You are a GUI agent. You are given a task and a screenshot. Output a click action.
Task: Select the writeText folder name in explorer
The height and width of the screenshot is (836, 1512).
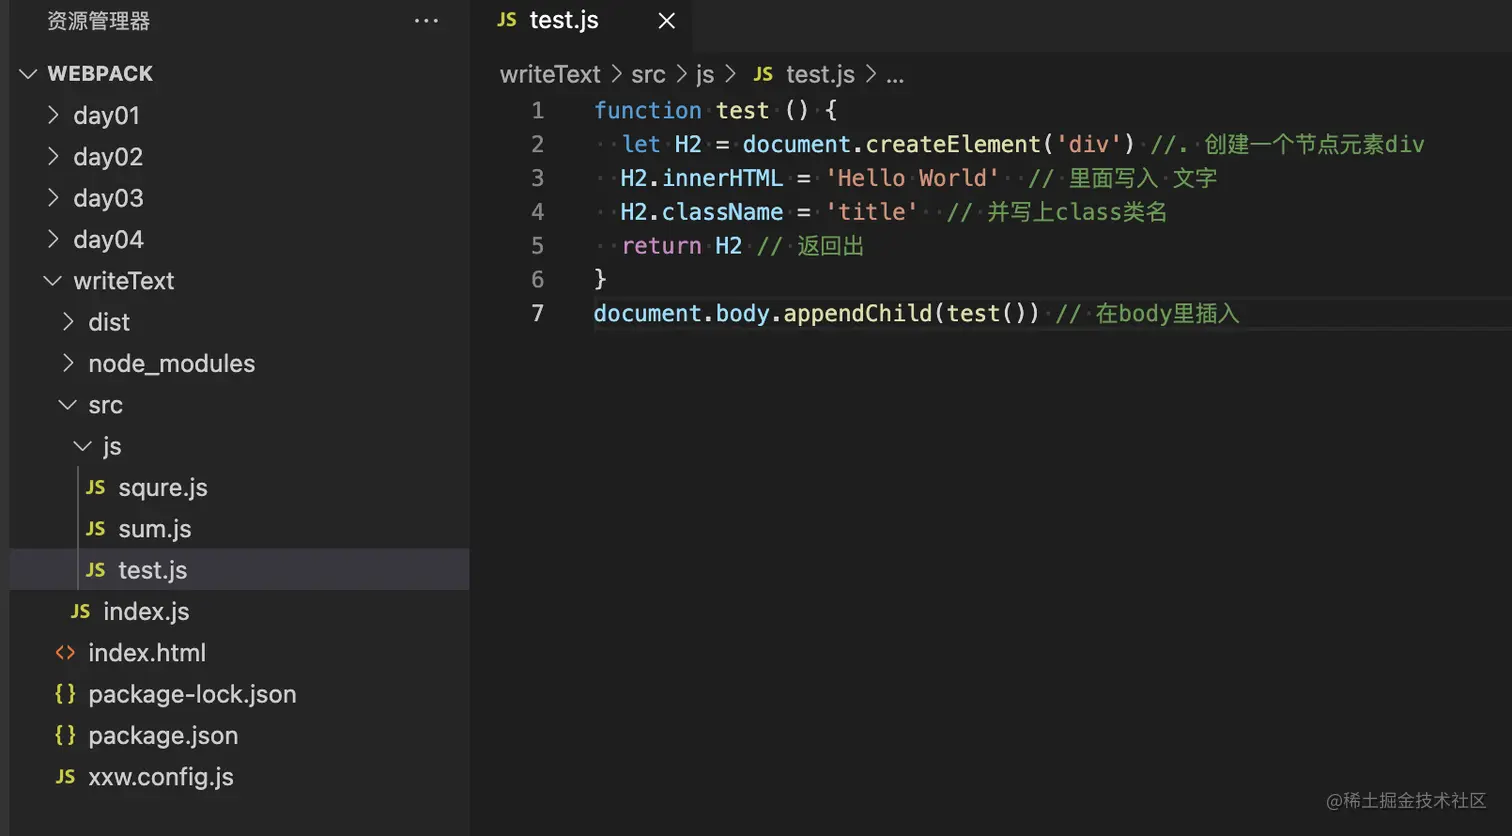[124, 281]
